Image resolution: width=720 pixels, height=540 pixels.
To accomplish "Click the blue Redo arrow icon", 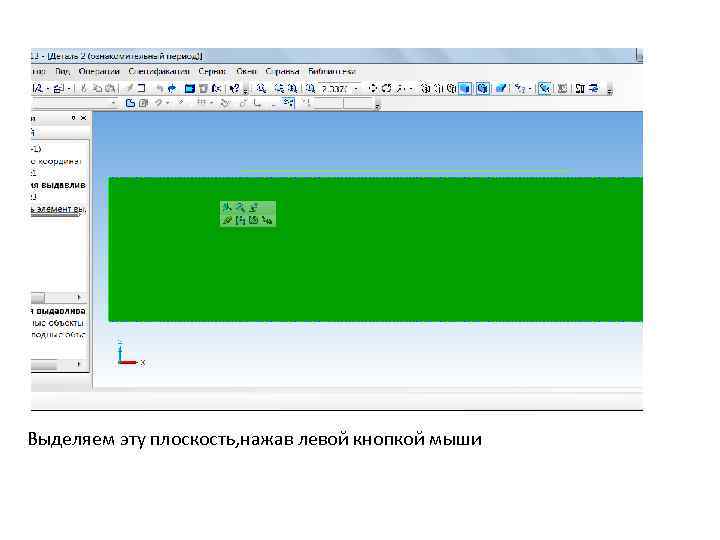I will coord(172,88).
